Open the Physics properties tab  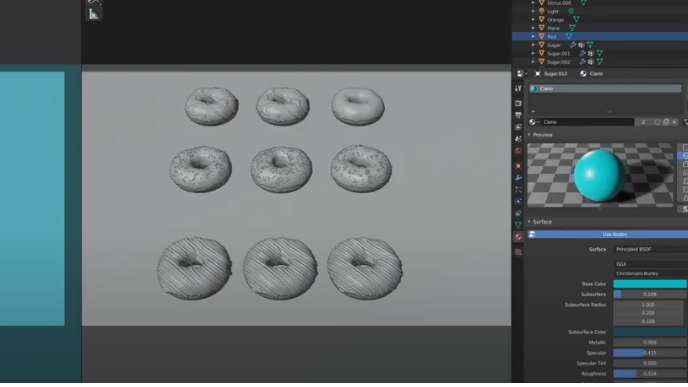(x=518, y=201)
